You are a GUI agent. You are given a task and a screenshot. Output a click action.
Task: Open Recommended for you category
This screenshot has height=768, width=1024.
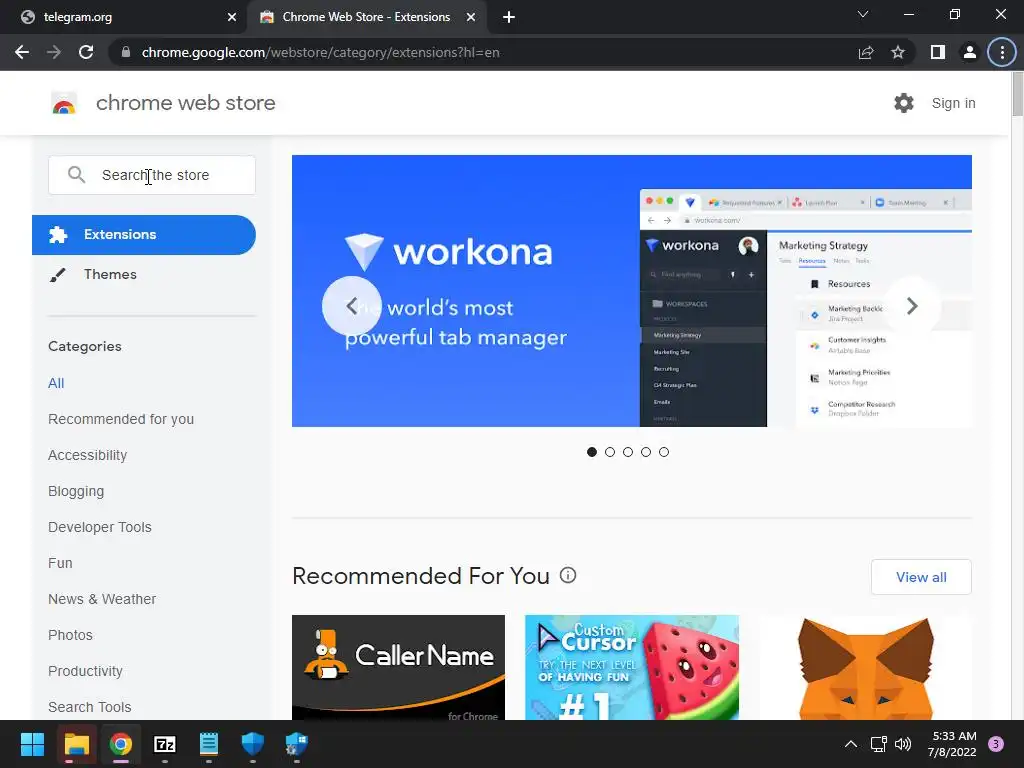coord(121,419)
